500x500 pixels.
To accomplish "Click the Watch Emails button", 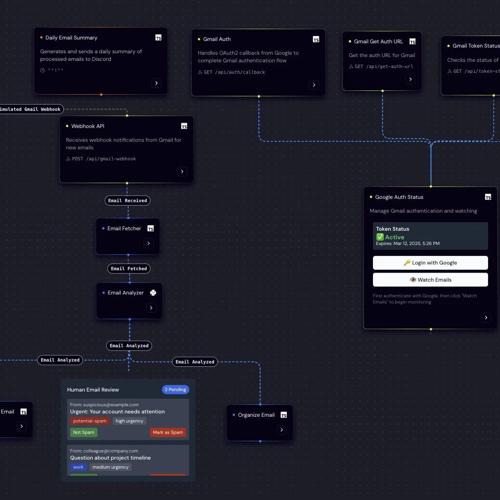I will point(430,280).
